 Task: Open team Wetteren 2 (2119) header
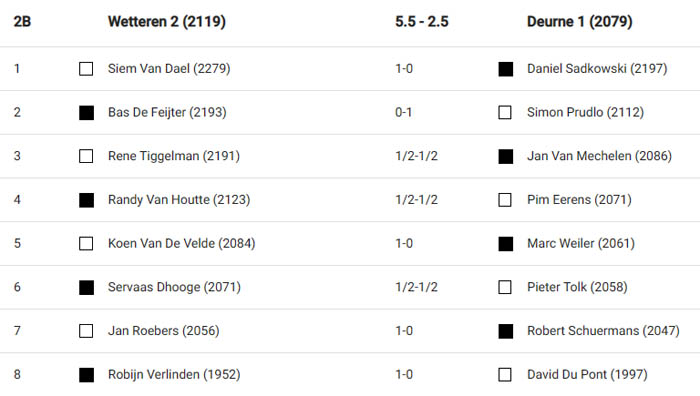pos(167,21)
